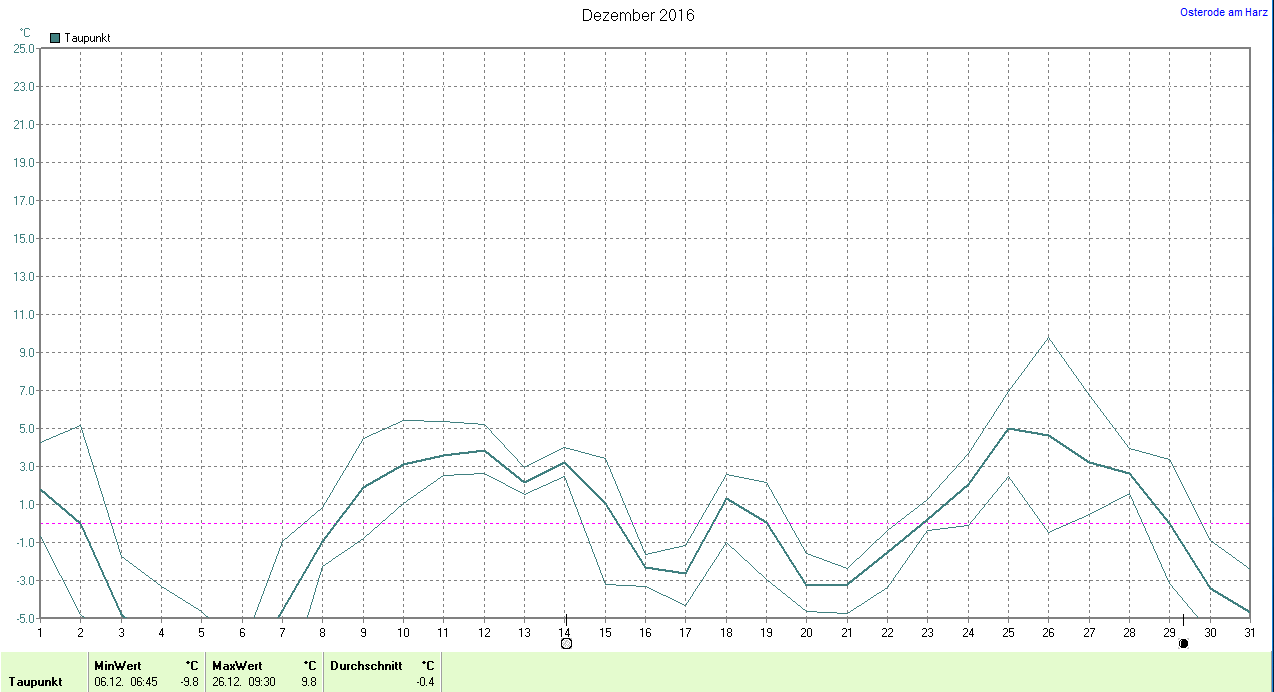
Task: Click the Durchschnitt column header
Action: pyautogui.click(x=366, y=665)
